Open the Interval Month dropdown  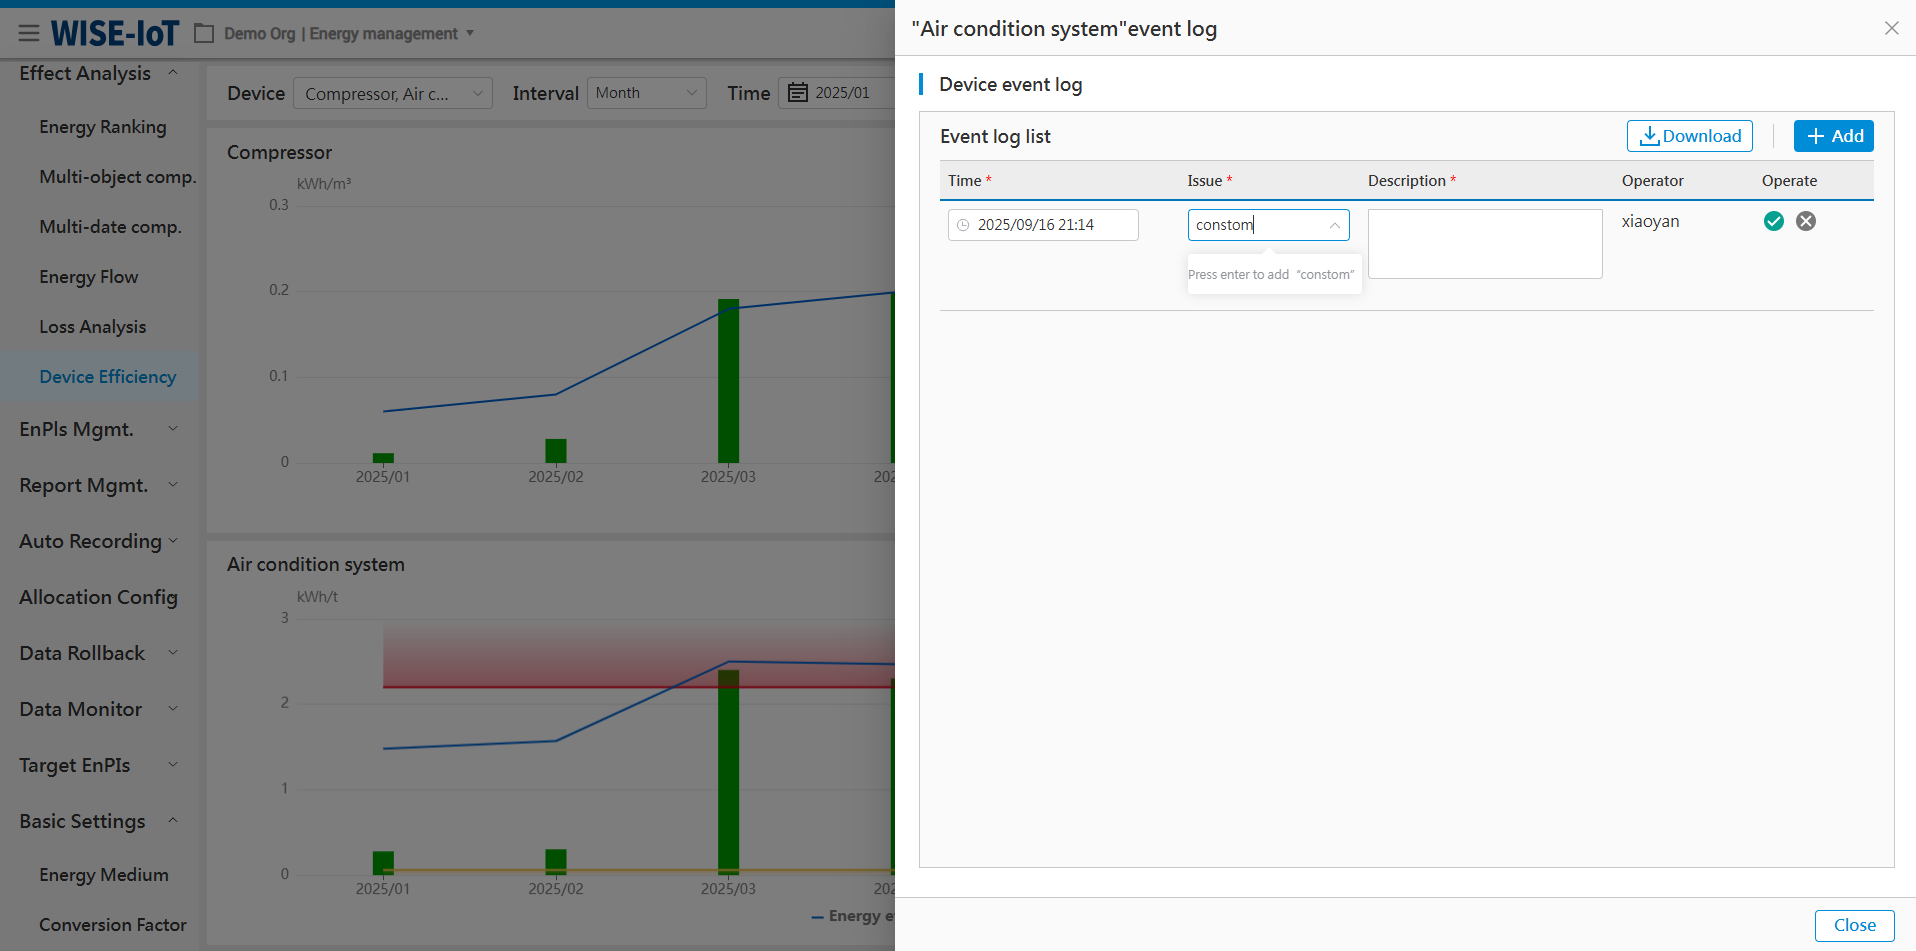point(646,93)
